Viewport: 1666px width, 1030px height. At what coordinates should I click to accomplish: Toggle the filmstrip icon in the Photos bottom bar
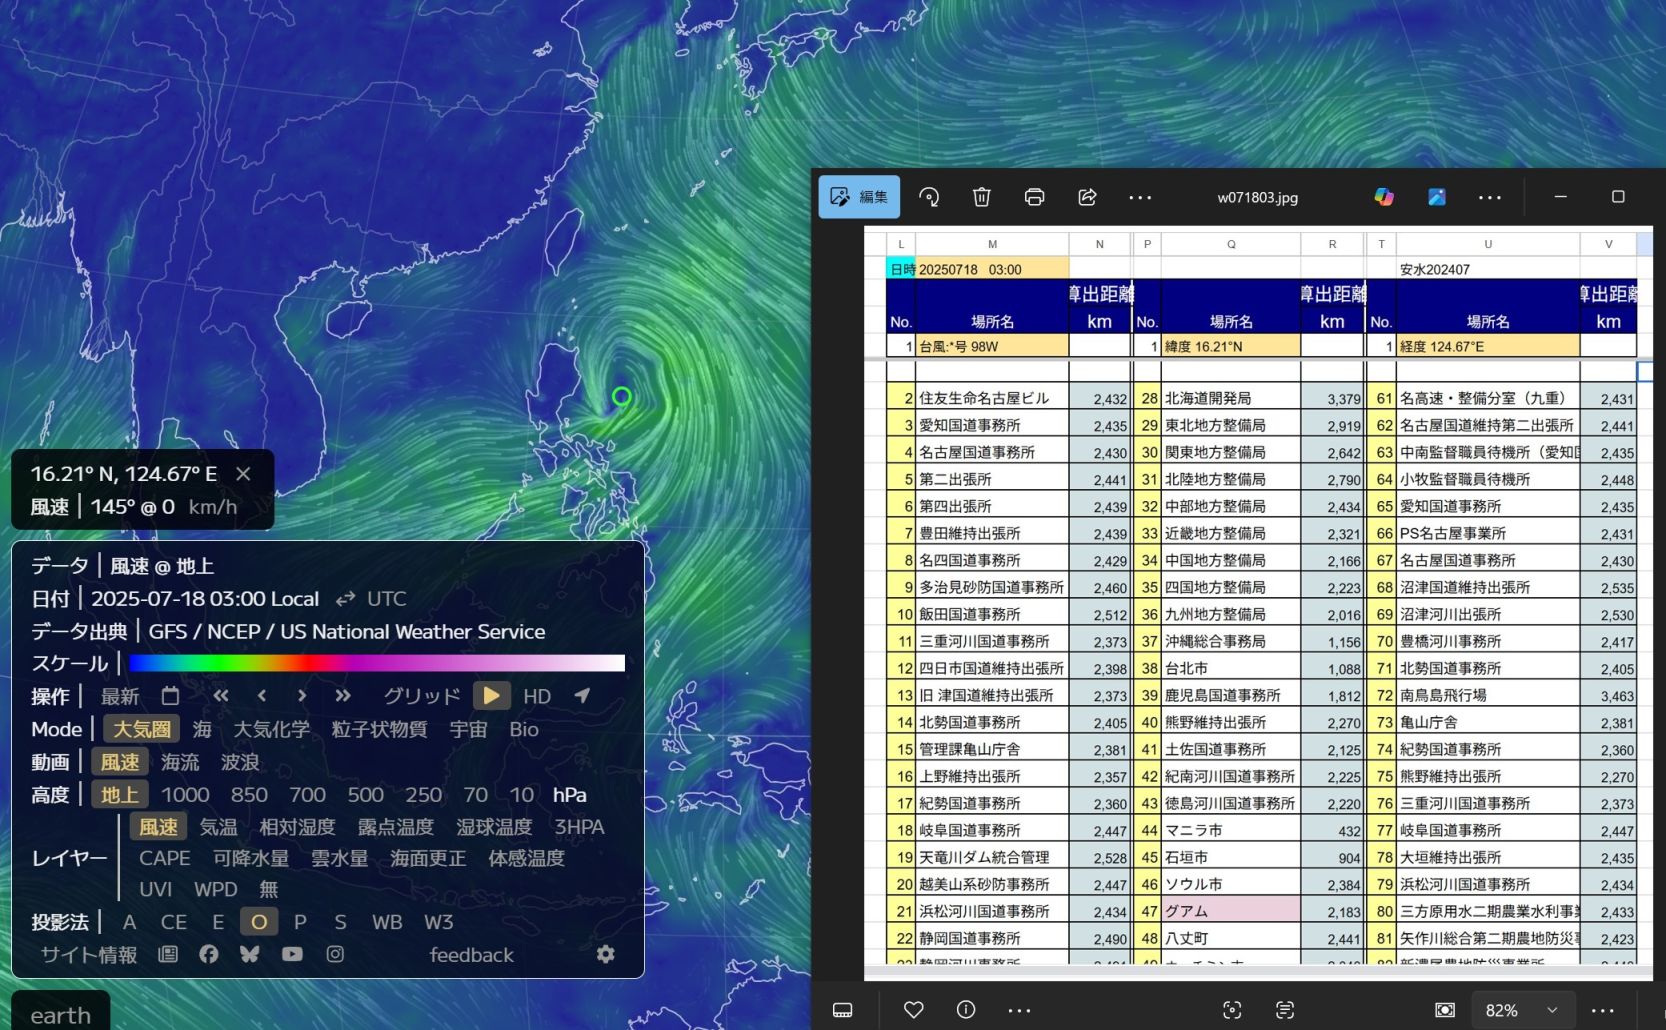pos(843,1010)
